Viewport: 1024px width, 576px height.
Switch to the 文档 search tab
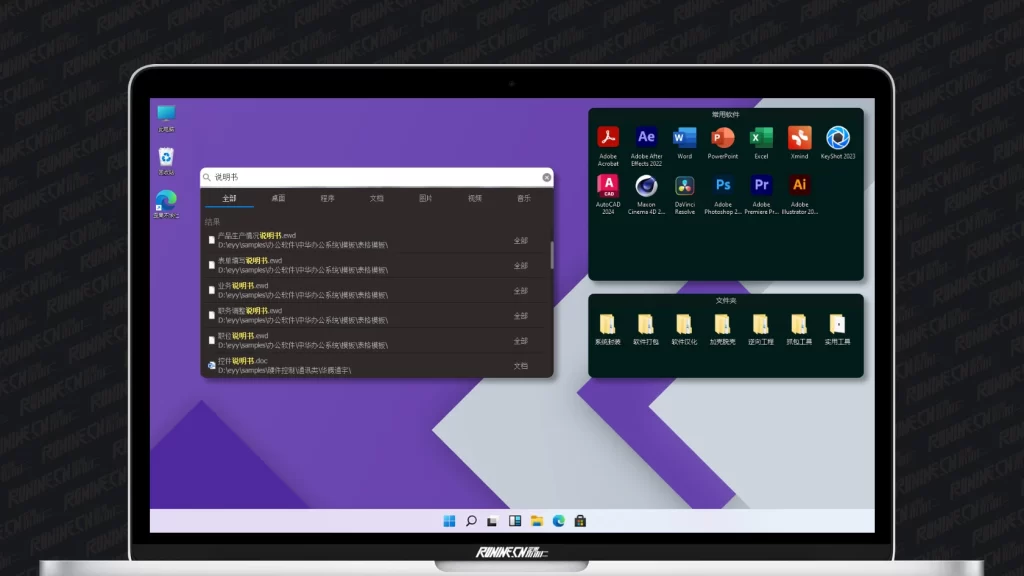coord(376,198)
